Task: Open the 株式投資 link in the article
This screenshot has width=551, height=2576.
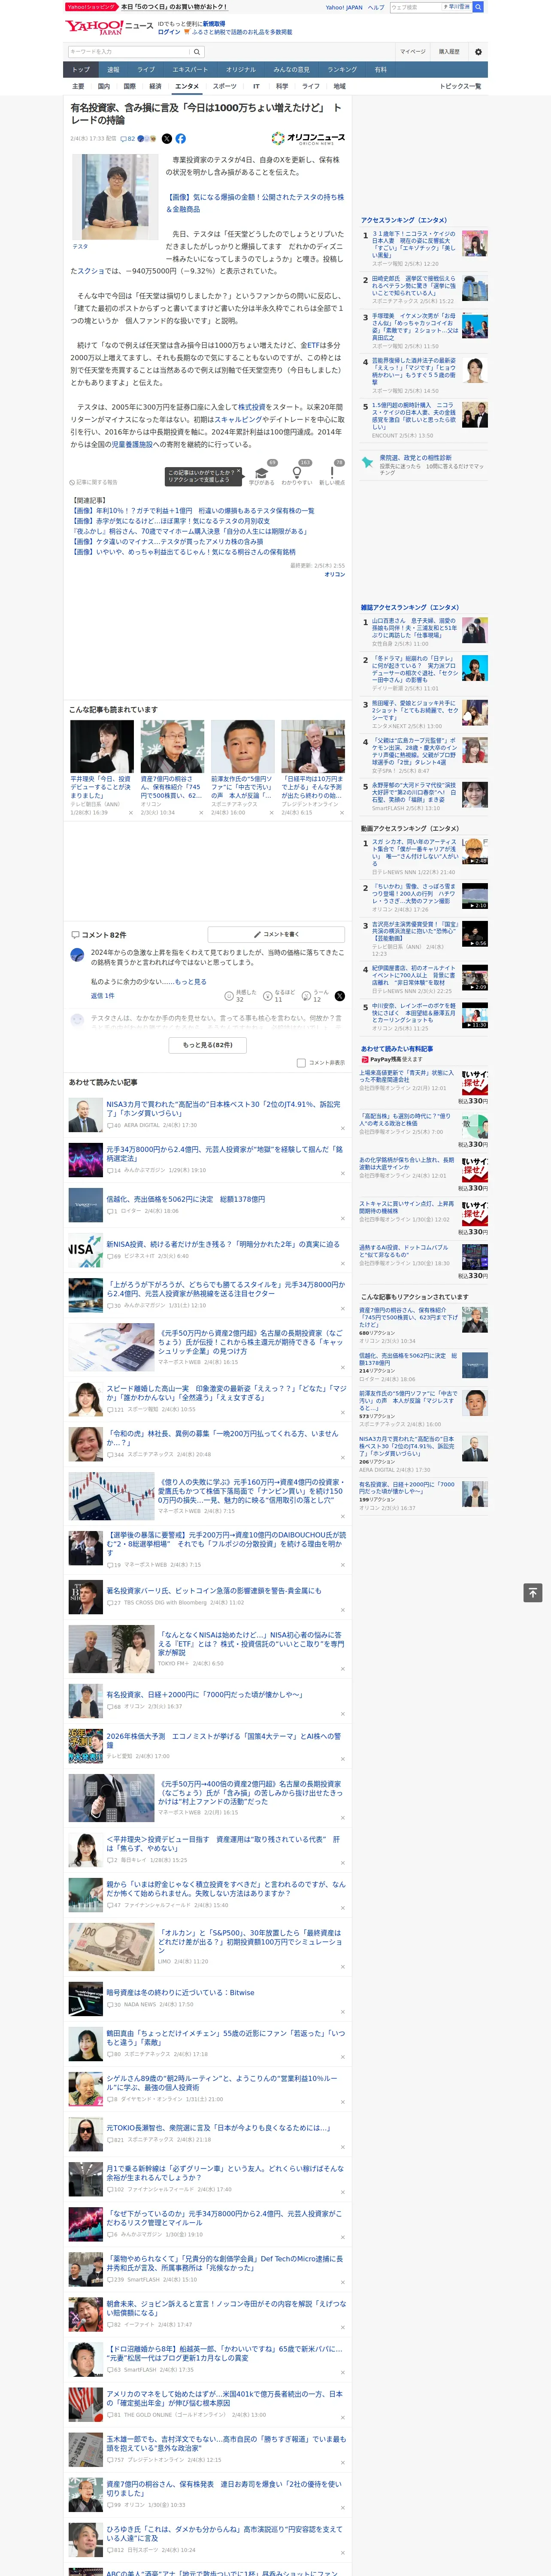Action: coord(251,407)
